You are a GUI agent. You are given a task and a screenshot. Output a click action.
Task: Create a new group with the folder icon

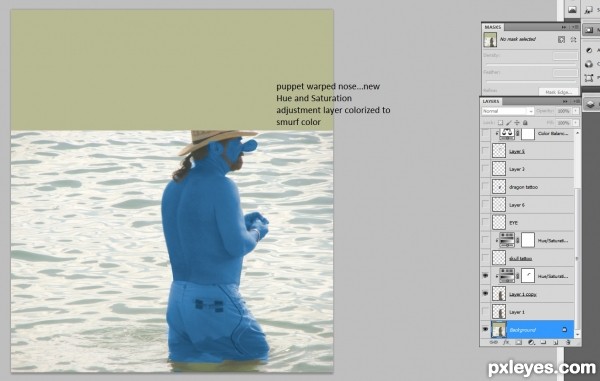pyautogui.click(x=543, y=342)
